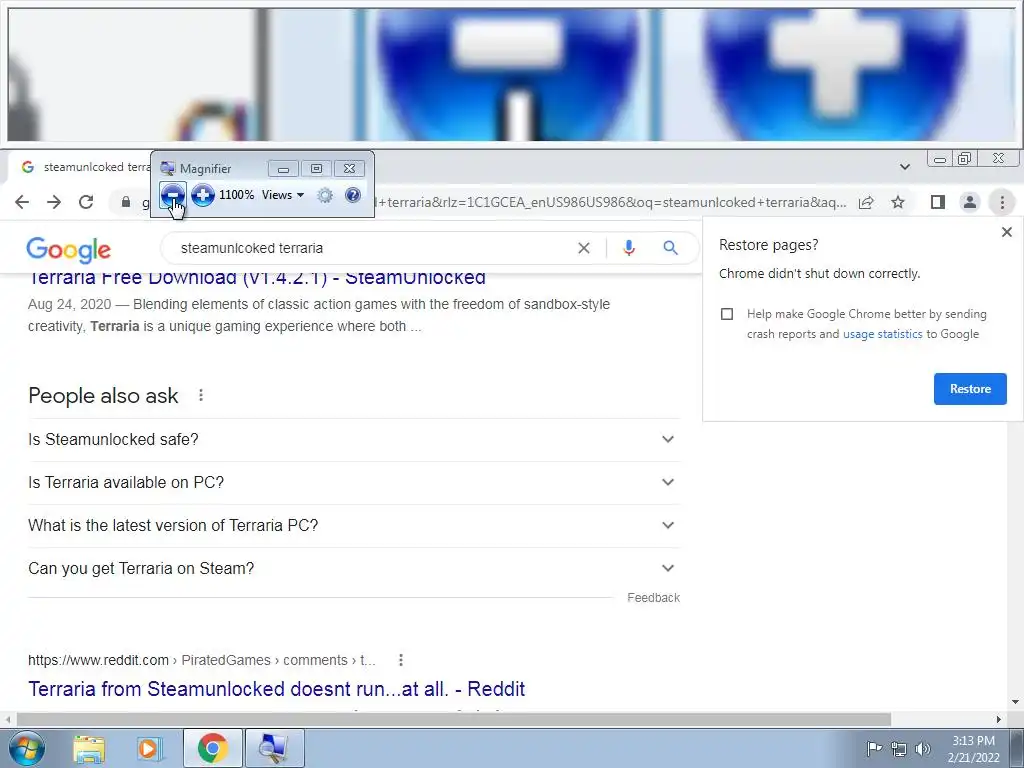The width and height of the screenshot is (1024, 768).
Task: Open Terraria Free Download SteamUnlocked result
Action: coord(257,278)
